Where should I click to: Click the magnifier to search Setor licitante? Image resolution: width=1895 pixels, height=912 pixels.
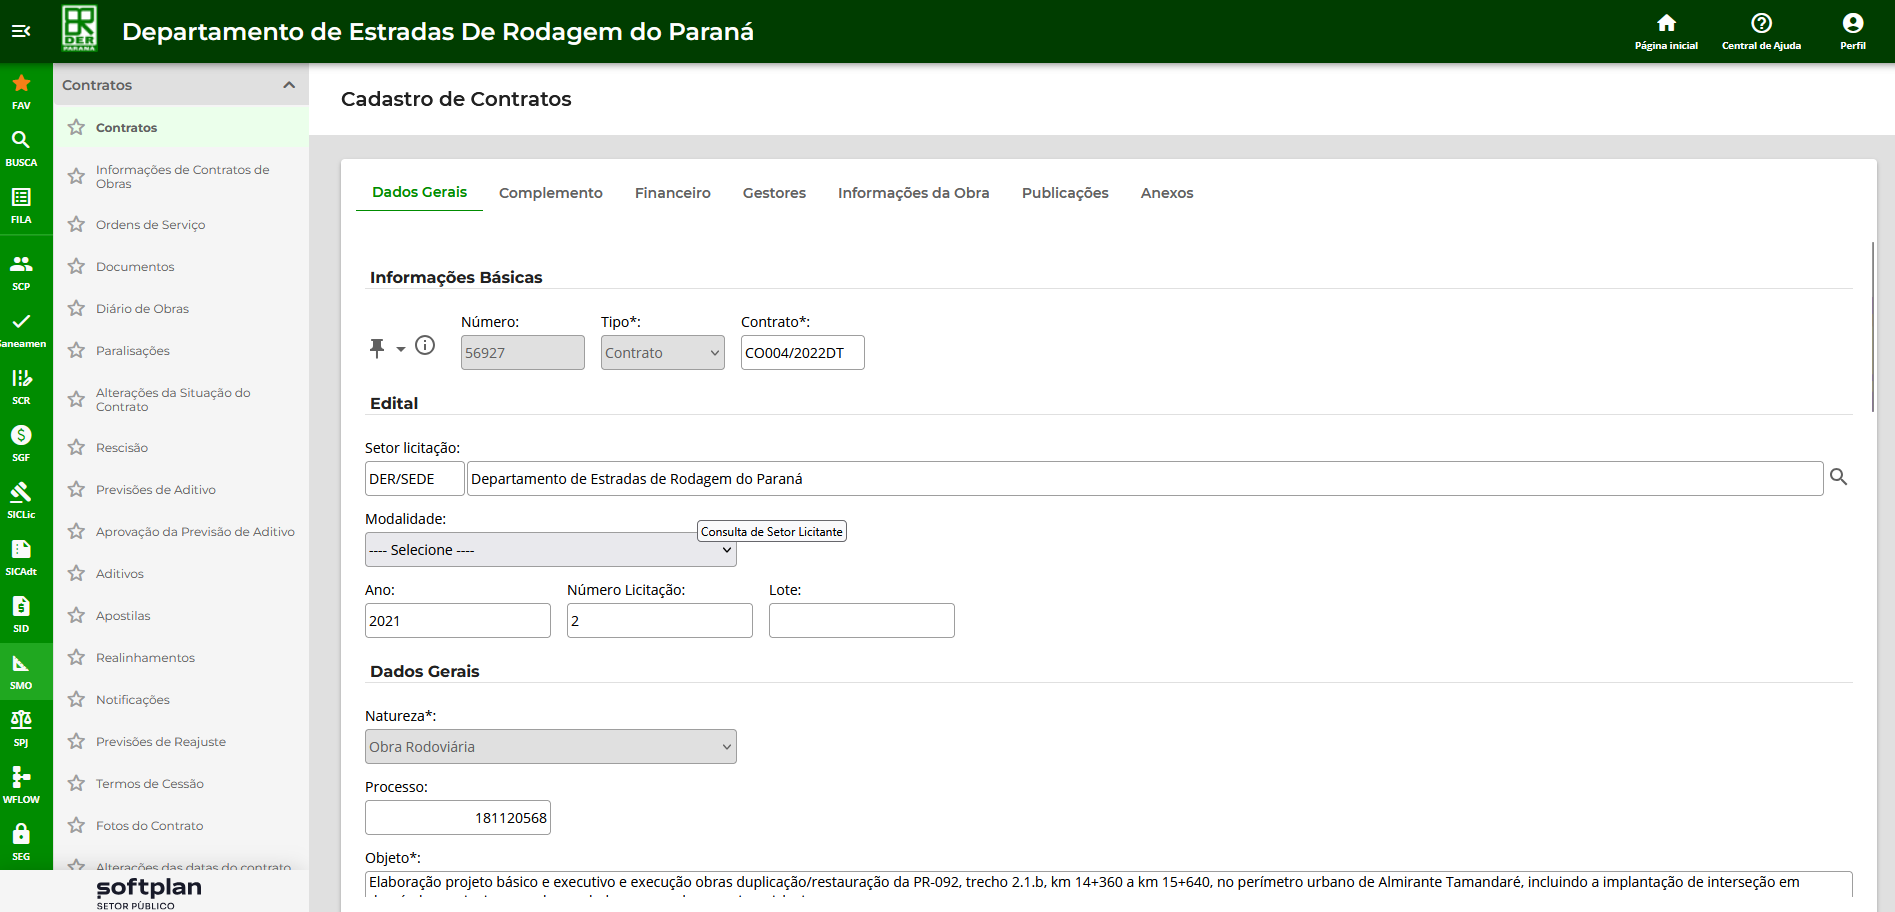click(1838, 477)
